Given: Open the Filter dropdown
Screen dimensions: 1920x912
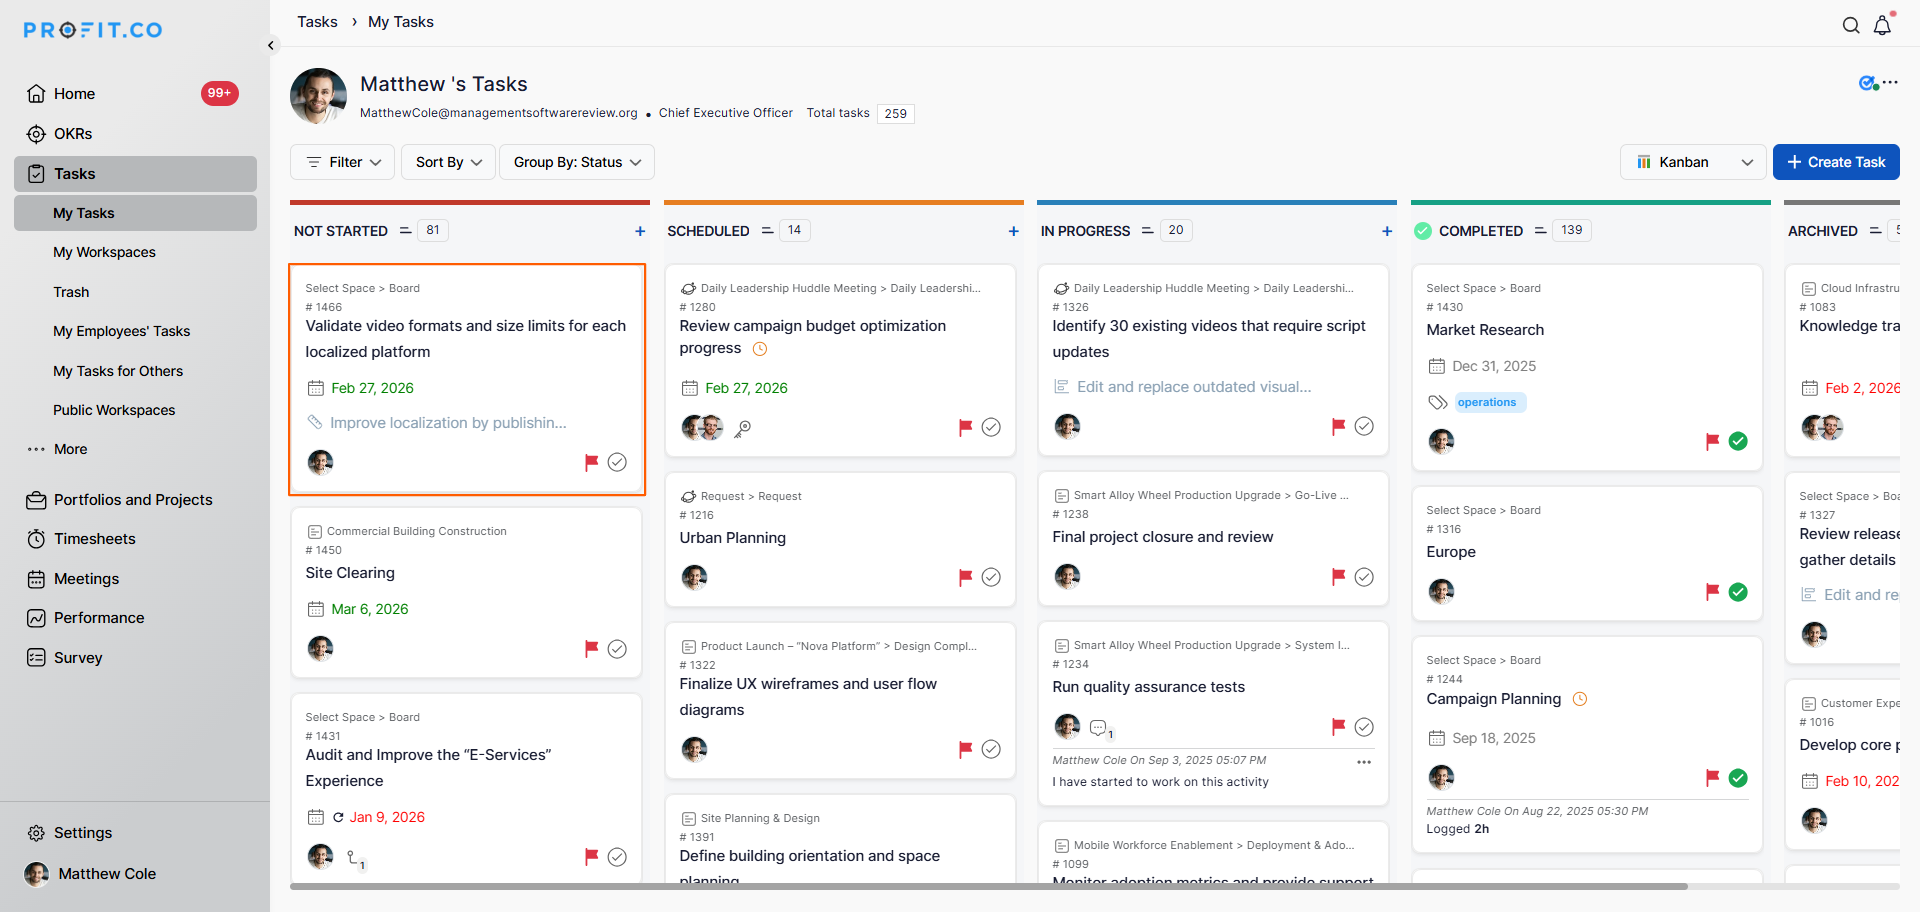Looking at the screenshot, I should [x=343, y=162].
